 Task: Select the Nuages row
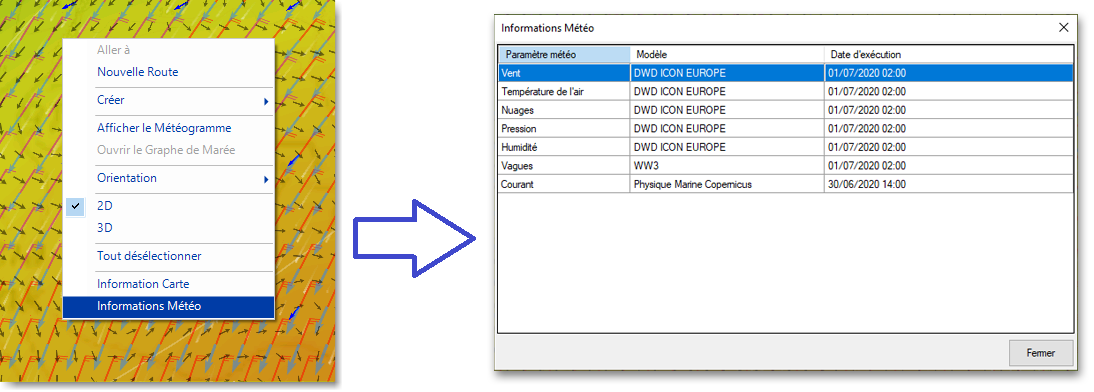(785, 110)
